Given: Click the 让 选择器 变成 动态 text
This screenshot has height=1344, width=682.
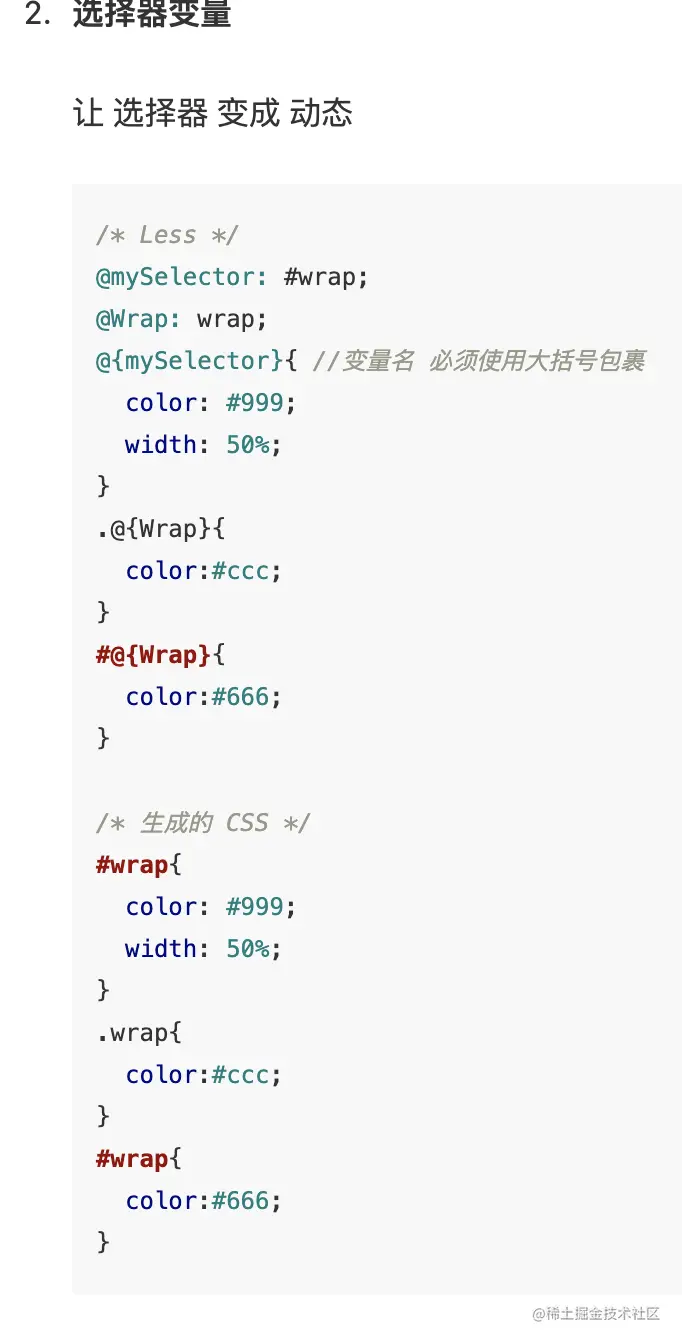Looking at the screenshot, I should (213, 113).
